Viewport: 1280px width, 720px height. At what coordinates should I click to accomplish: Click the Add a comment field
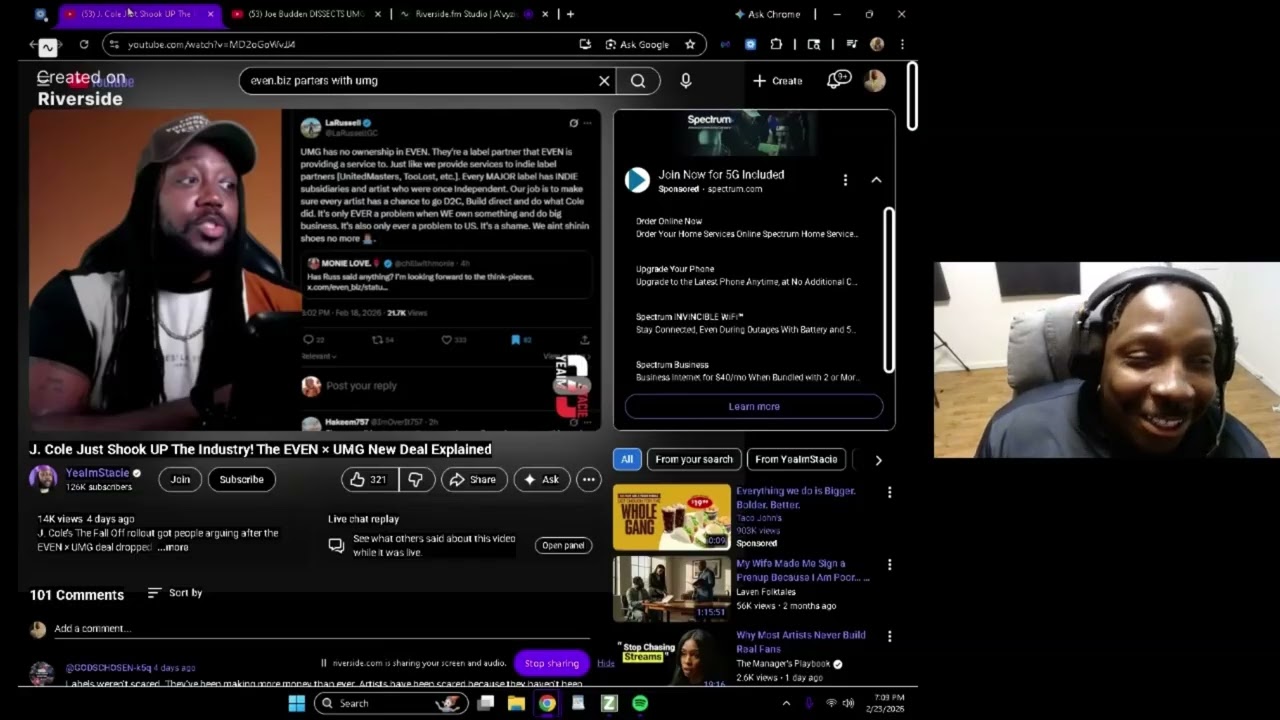[x=320, y=629]
